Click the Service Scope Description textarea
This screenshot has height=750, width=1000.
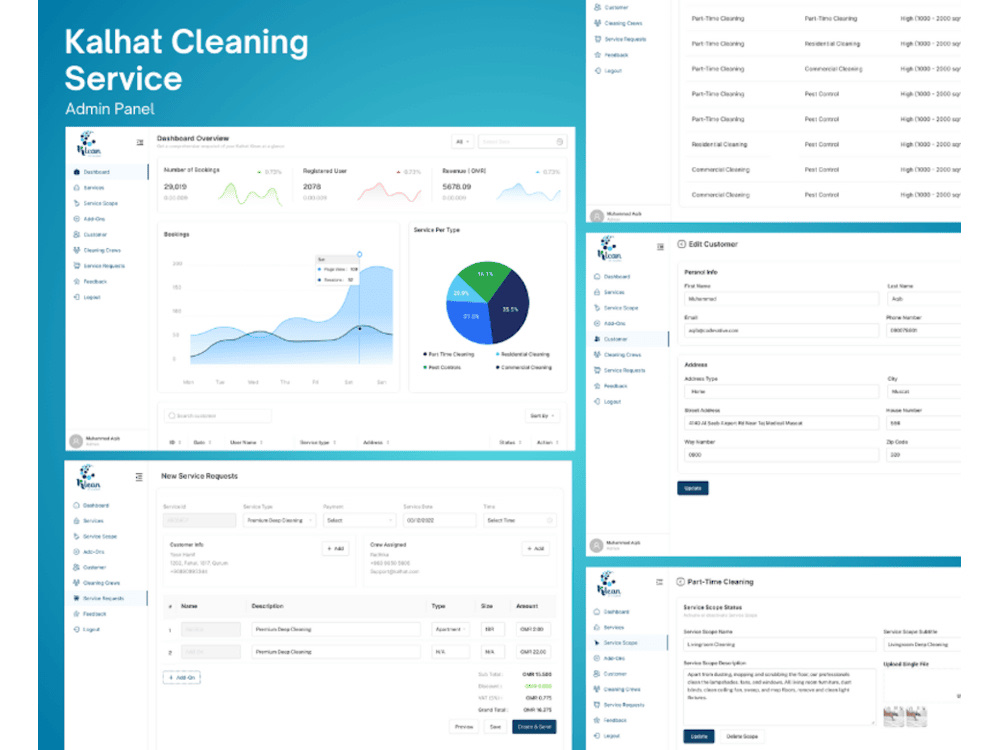(780, 697)
